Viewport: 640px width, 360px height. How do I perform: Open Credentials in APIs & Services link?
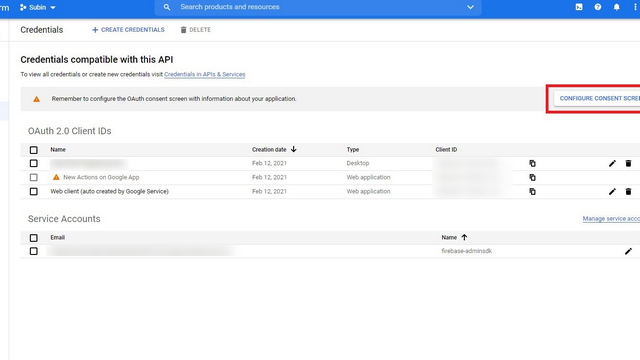204,74
